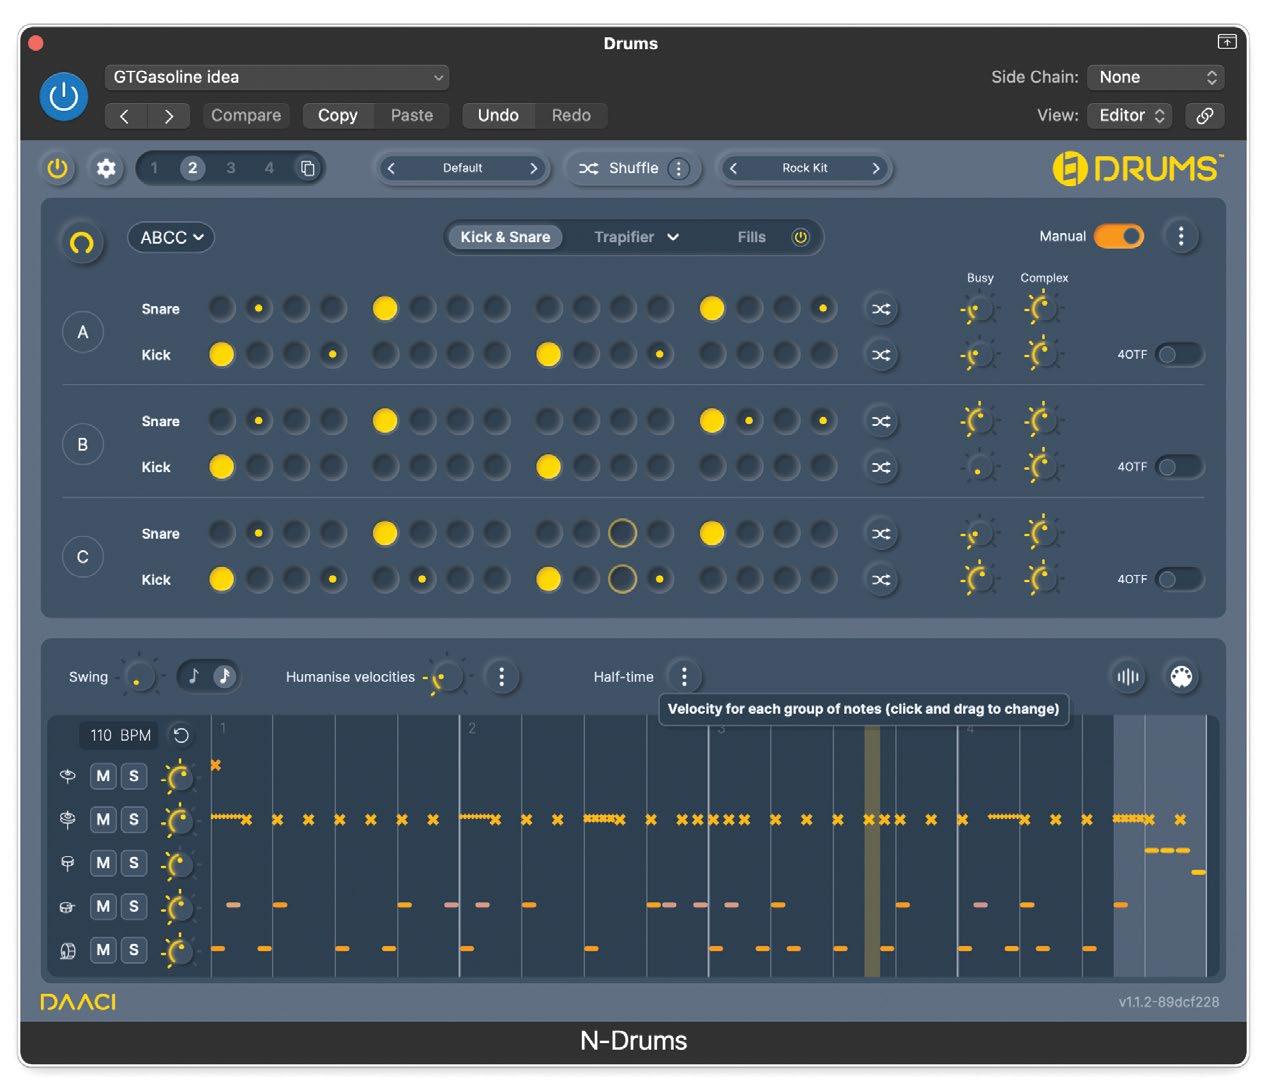Go to next style after Default

tap(534, 168)
